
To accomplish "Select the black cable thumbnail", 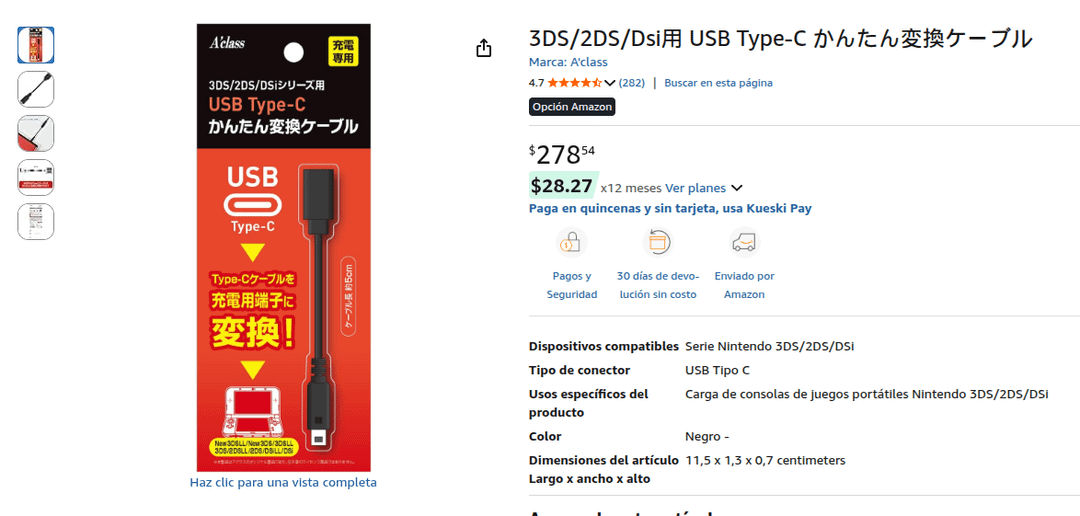I will tap(36, 90).
